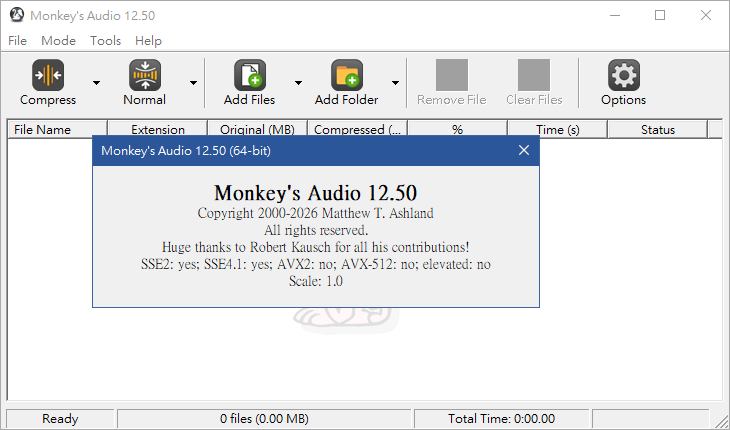
Task: Click the Monkey's Audio title bar app icon
Action: (17, 15)
